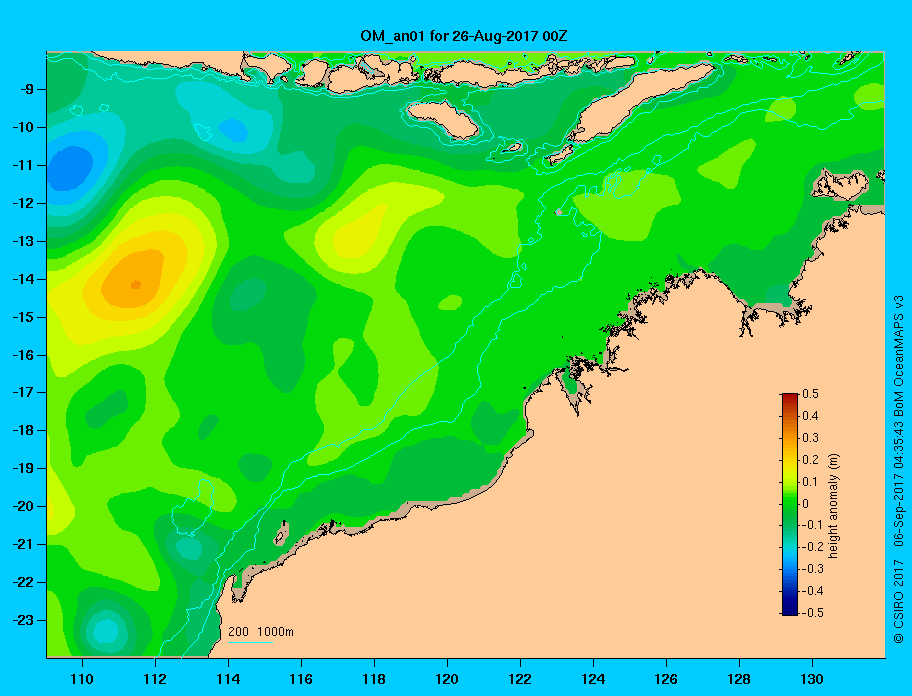Click the CSIRO BoM OceanMAPS copyright text
The width and height of the screenshot is (912, 696).
click(899, 467)
